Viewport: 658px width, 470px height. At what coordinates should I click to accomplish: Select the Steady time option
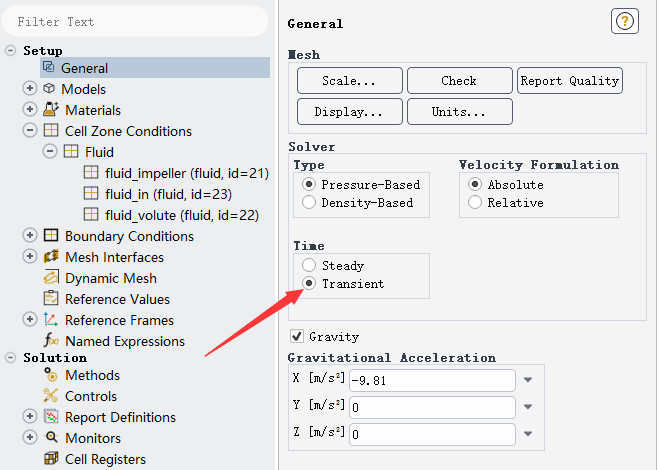point(309,266)
